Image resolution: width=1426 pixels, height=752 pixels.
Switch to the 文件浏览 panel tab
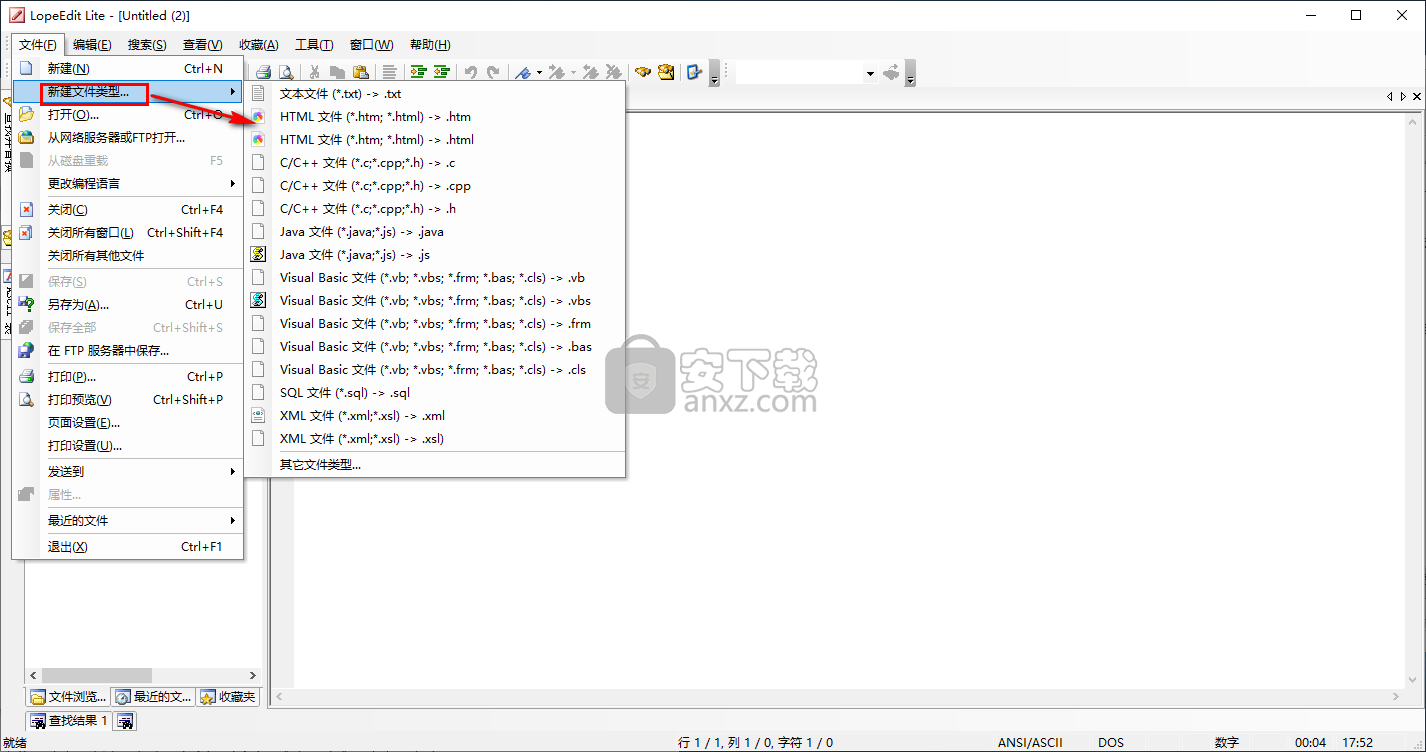point(67,697)
